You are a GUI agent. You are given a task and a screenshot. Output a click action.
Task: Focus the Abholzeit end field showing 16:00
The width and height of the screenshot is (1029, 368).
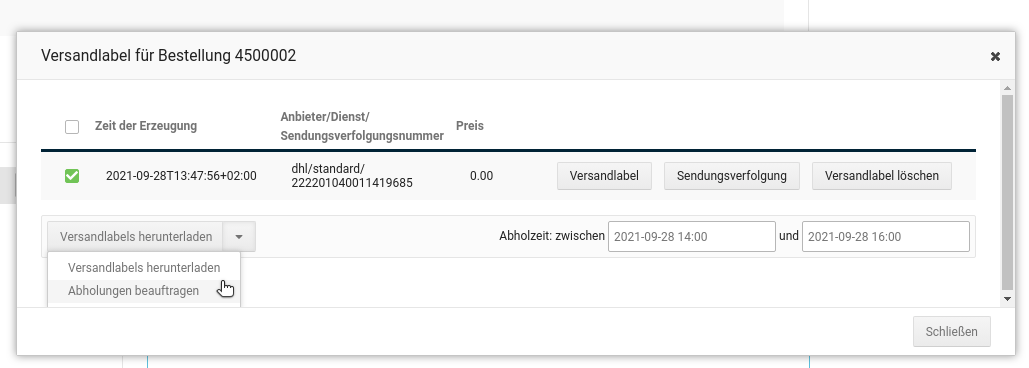tap(885, 236)
